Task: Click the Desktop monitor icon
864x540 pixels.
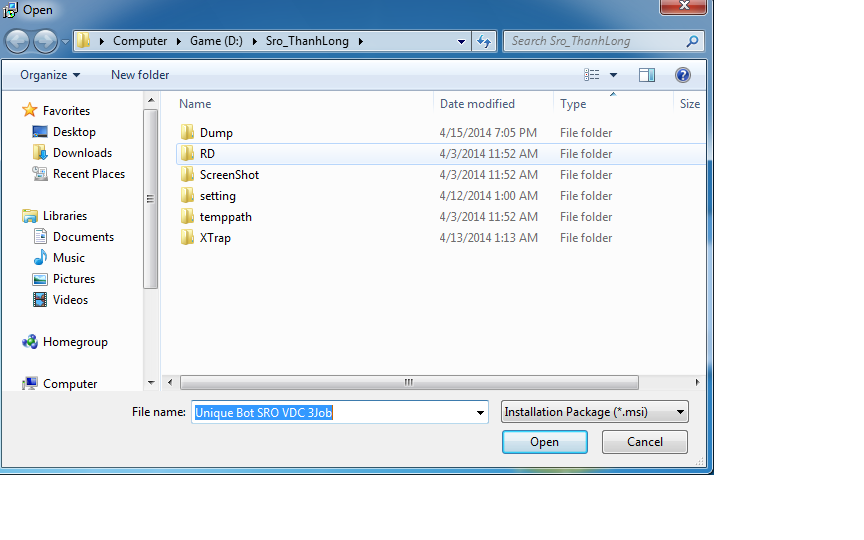Action: click(x=40, y=132)
